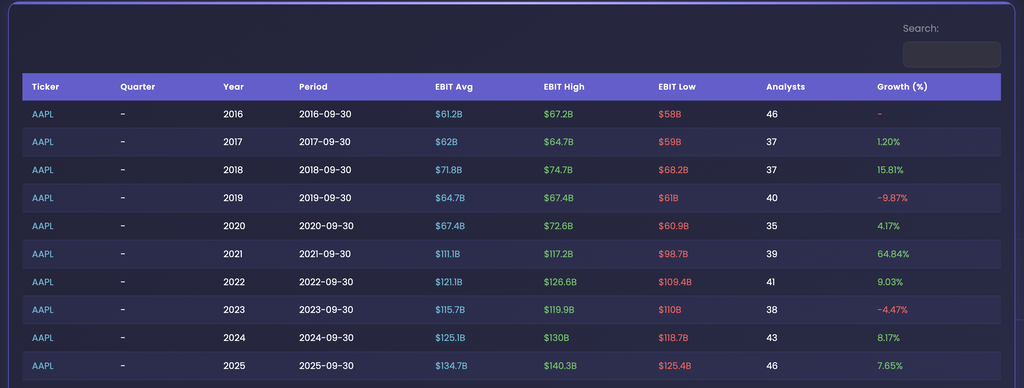Click EBIT Avg value $61.2B
This screenshot has height=388, width=1024.
coord(449,114)
